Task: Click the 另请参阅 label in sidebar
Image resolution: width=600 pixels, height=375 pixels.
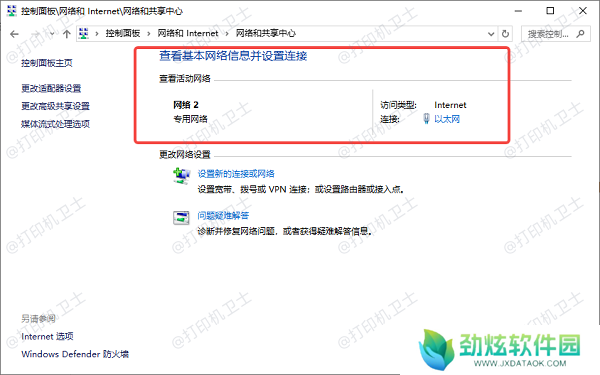Action: (x=38, y=318)
